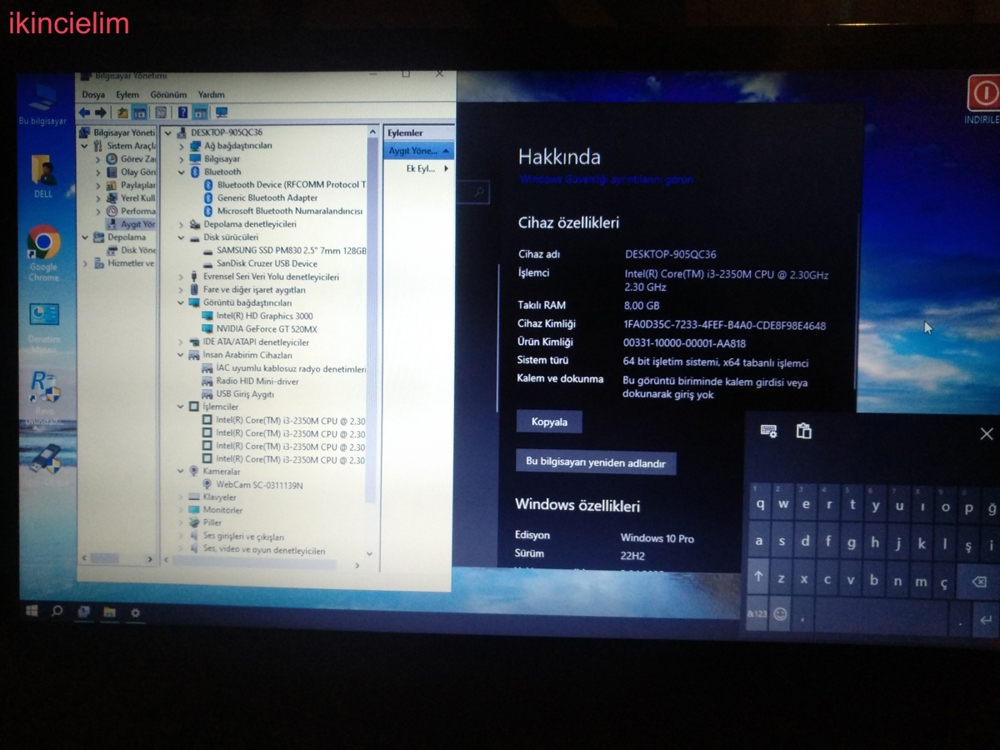
Task: Click the monitor scan hardware toolbar icon
Action: (221, 113)
